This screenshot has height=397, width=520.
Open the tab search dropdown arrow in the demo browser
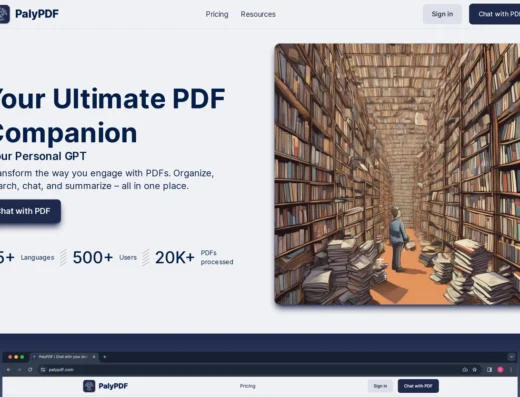(x=512, y=357)
